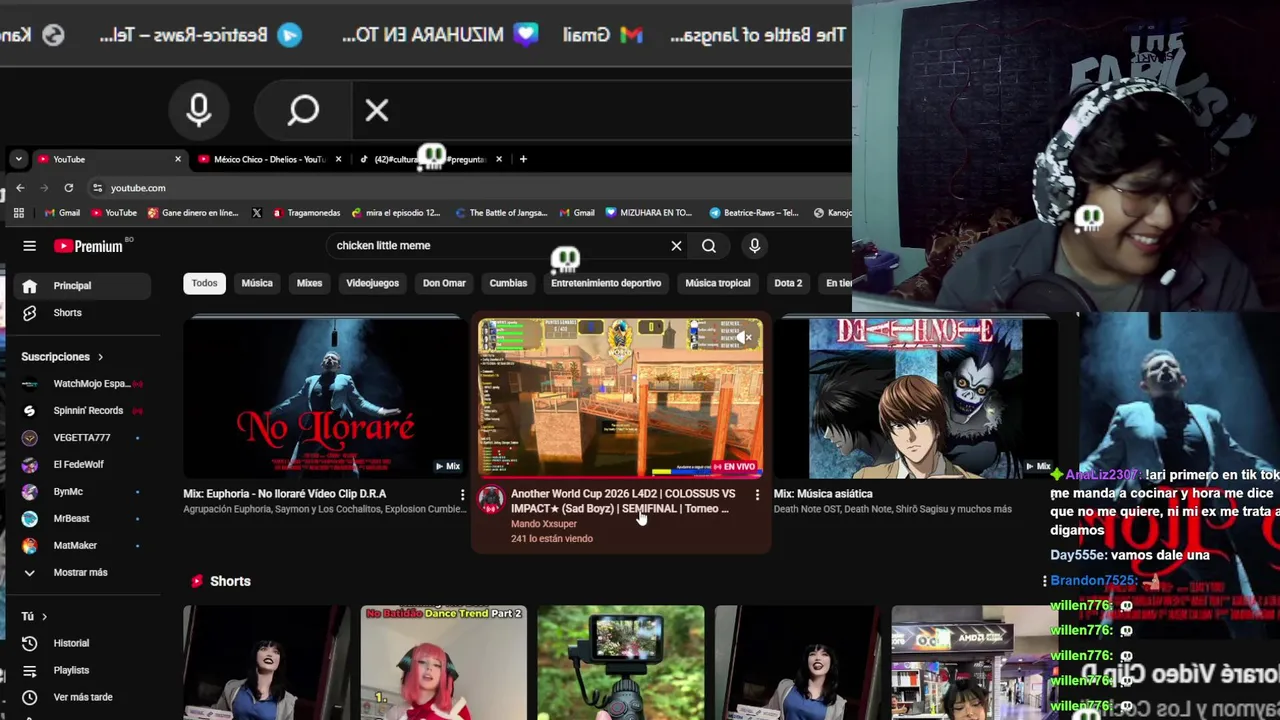Expand the Suscripciones section chevron

(x=100, y=357)
